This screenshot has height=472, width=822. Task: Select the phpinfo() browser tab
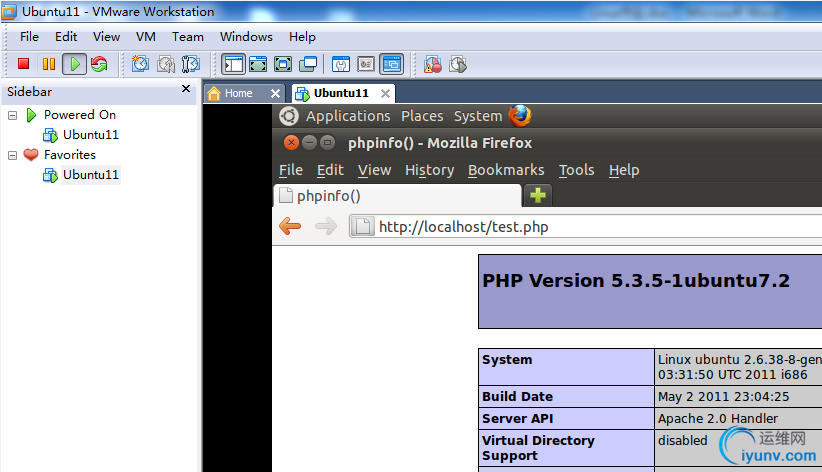click(397, 196)
